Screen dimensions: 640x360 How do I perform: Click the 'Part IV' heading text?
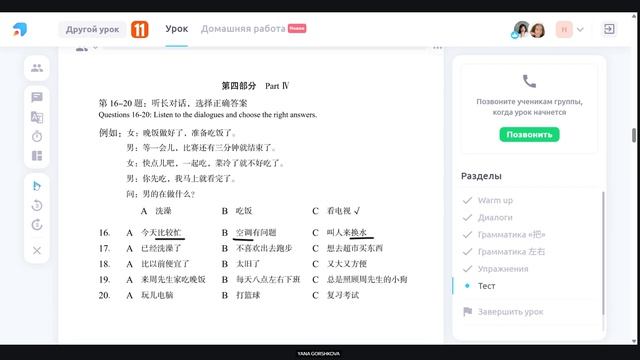pos(277,86)
